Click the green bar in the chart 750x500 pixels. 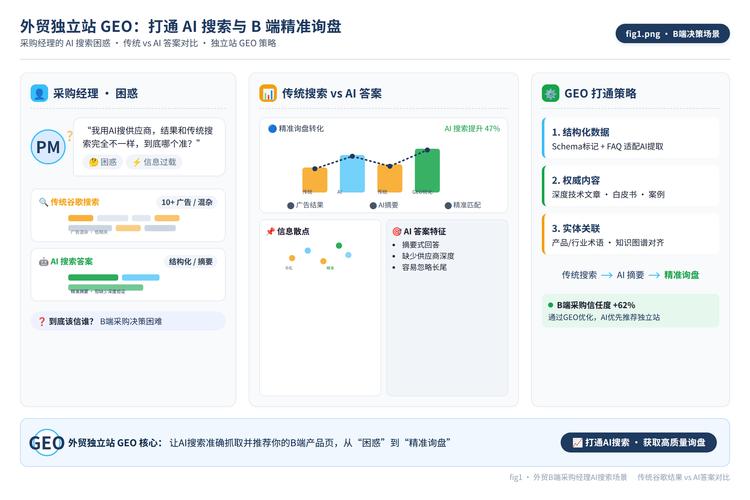pos(427,171)
